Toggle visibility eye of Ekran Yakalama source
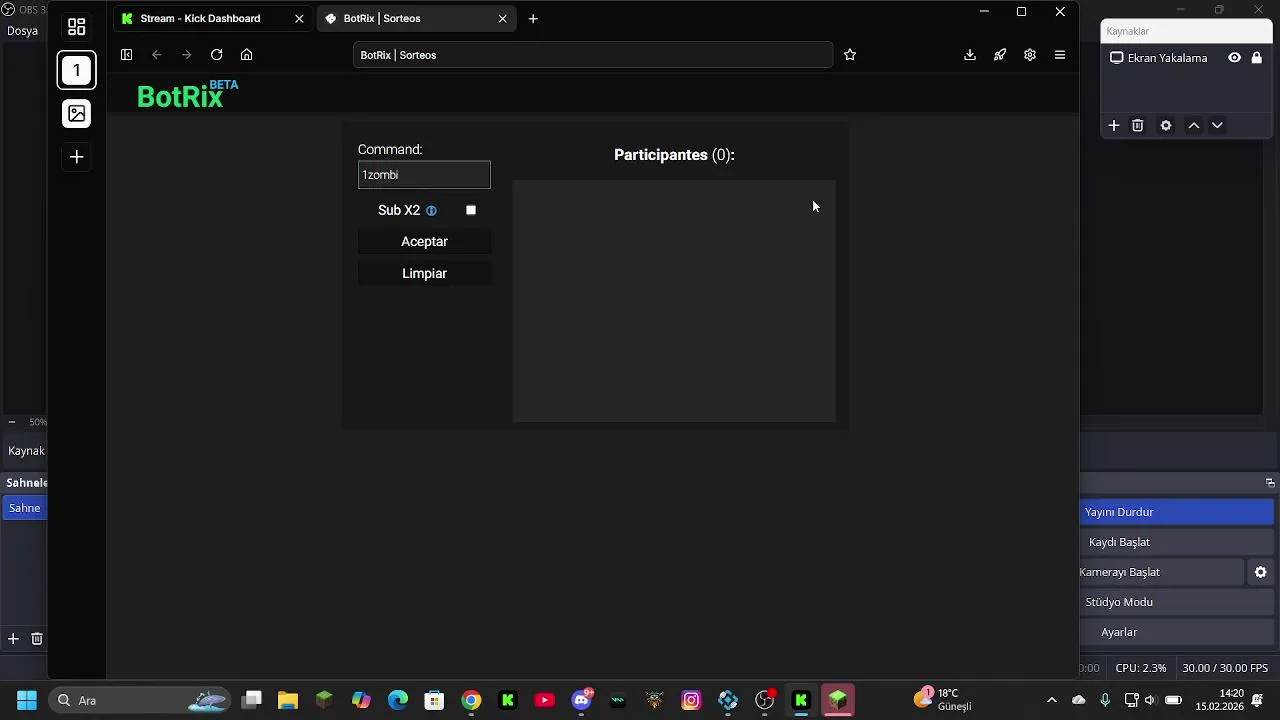The width and height of the screenshot is (1280, 720). coord(1235,58)
